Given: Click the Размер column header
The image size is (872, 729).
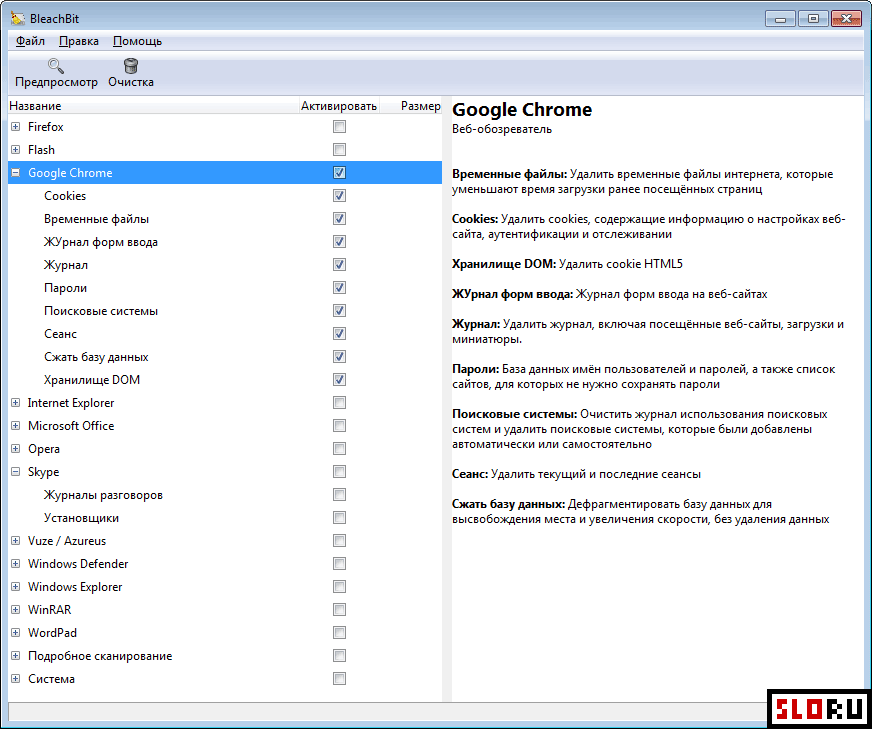Looking at the screenshot, I should (x=410, y=106).
